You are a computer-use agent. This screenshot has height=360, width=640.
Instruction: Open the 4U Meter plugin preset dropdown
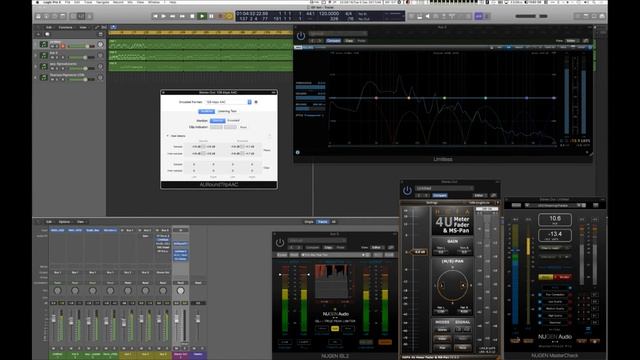[444, 188]
